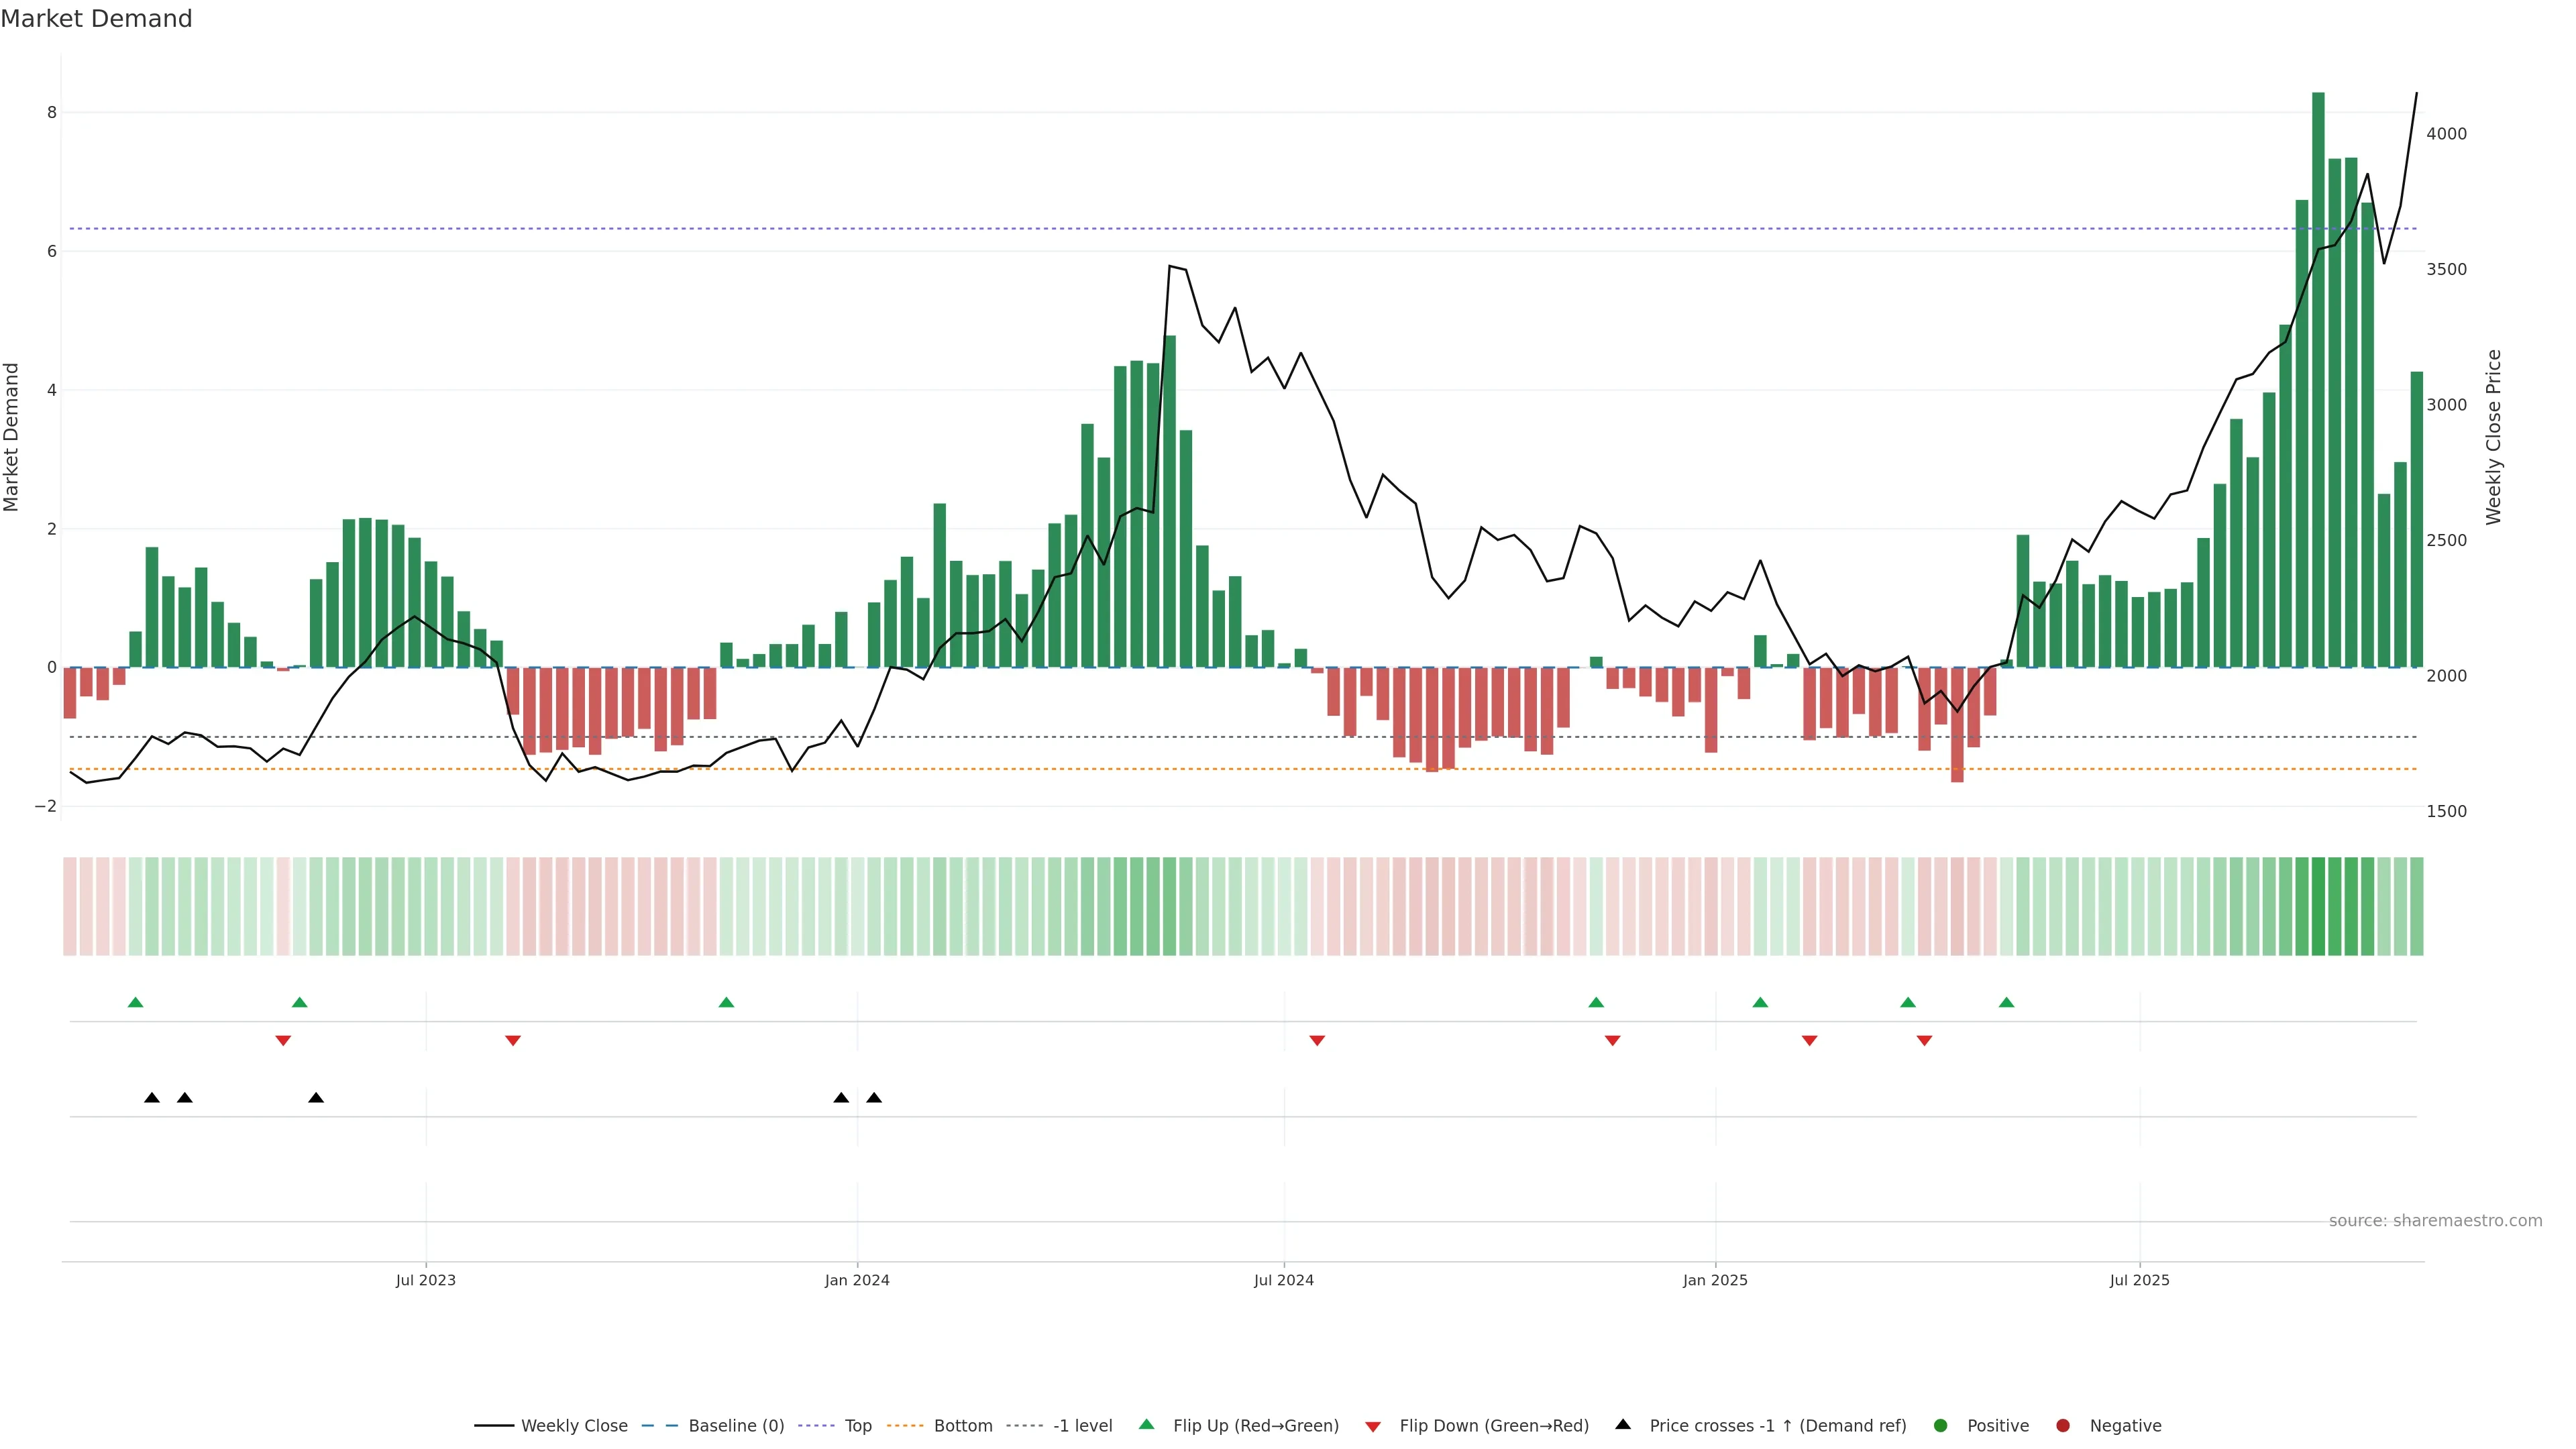Toggle the Top dotted line legend entry
The image size is (2576, 1449).
(857, 1425)
